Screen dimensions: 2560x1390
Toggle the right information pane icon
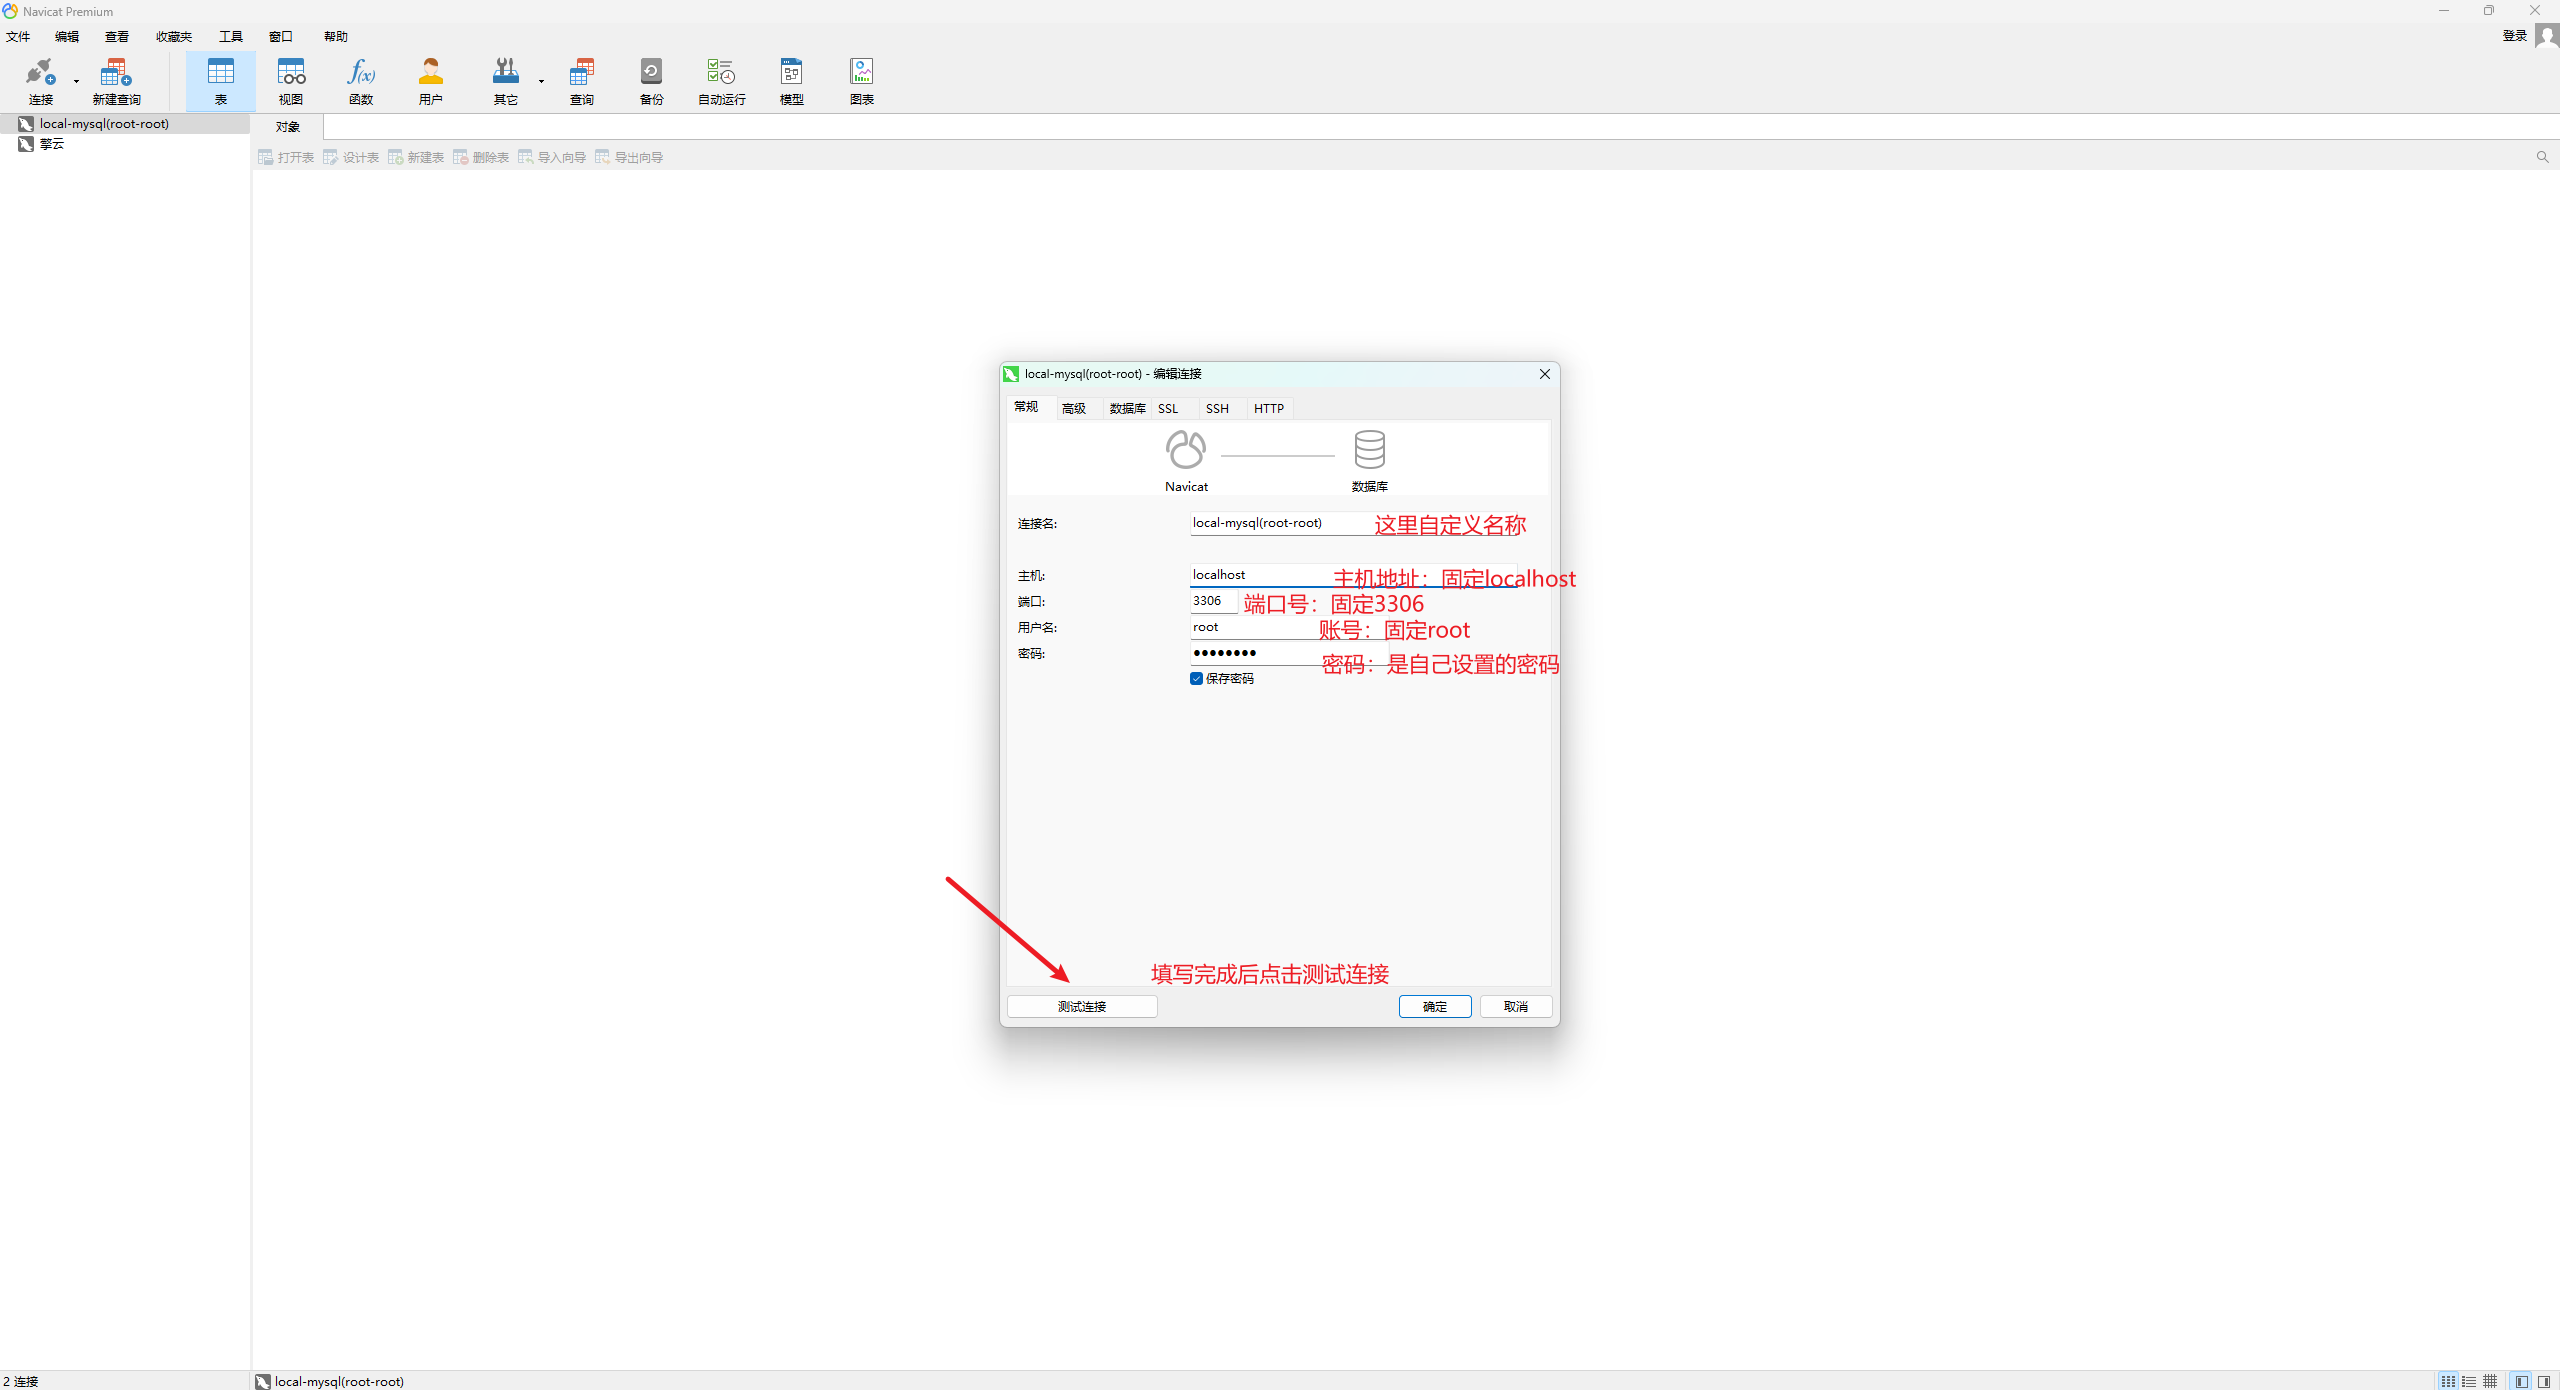[x=2544, y=1381]
